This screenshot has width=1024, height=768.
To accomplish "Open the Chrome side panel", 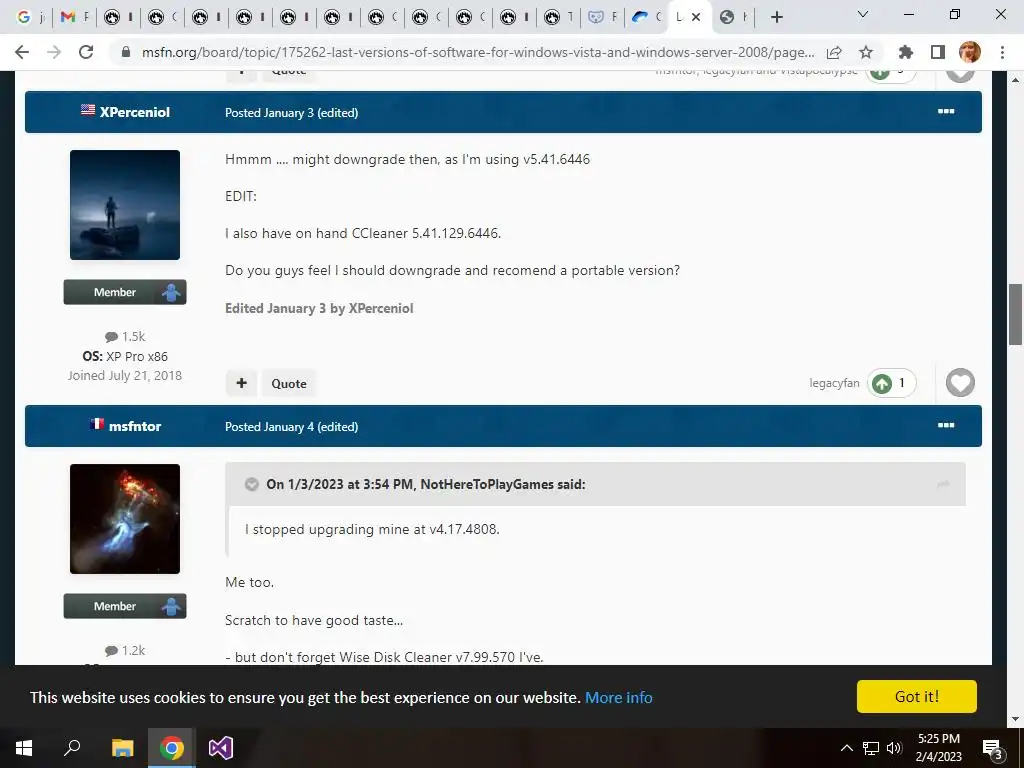I will click(x=938, y=52).
